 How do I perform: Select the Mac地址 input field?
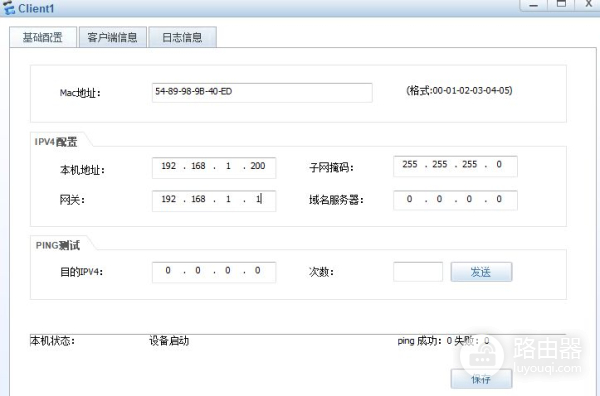coord(262,93)
